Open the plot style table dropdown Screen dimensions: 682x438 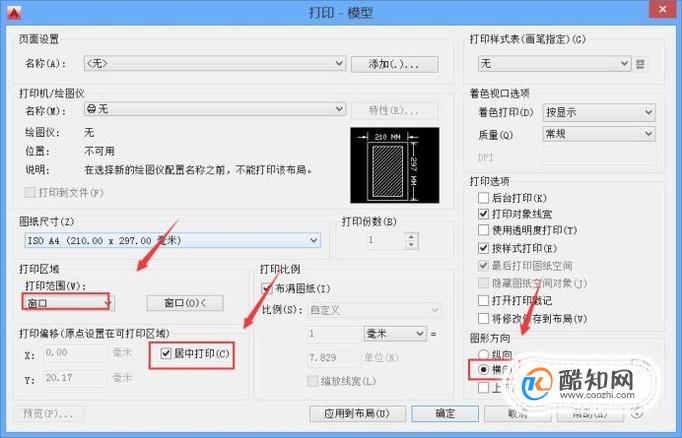point(554,64)
